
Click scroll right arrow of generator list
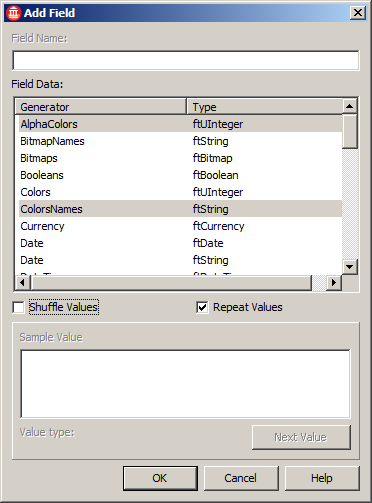click(334, 283)
